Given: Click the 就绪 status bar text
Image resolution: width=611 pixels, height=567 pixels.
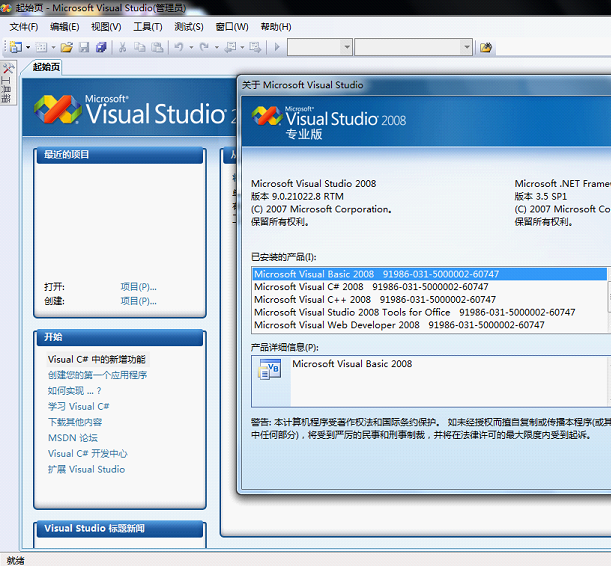Looking at the screenshot, I should point(15,561).
